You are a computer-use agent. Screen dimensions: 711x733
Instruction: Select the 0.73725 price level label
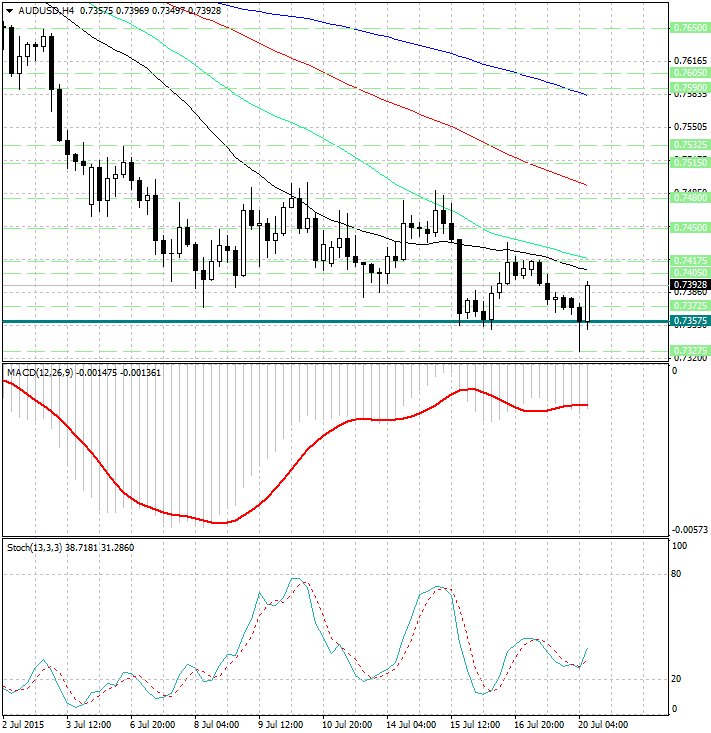(x=690, y=306)
